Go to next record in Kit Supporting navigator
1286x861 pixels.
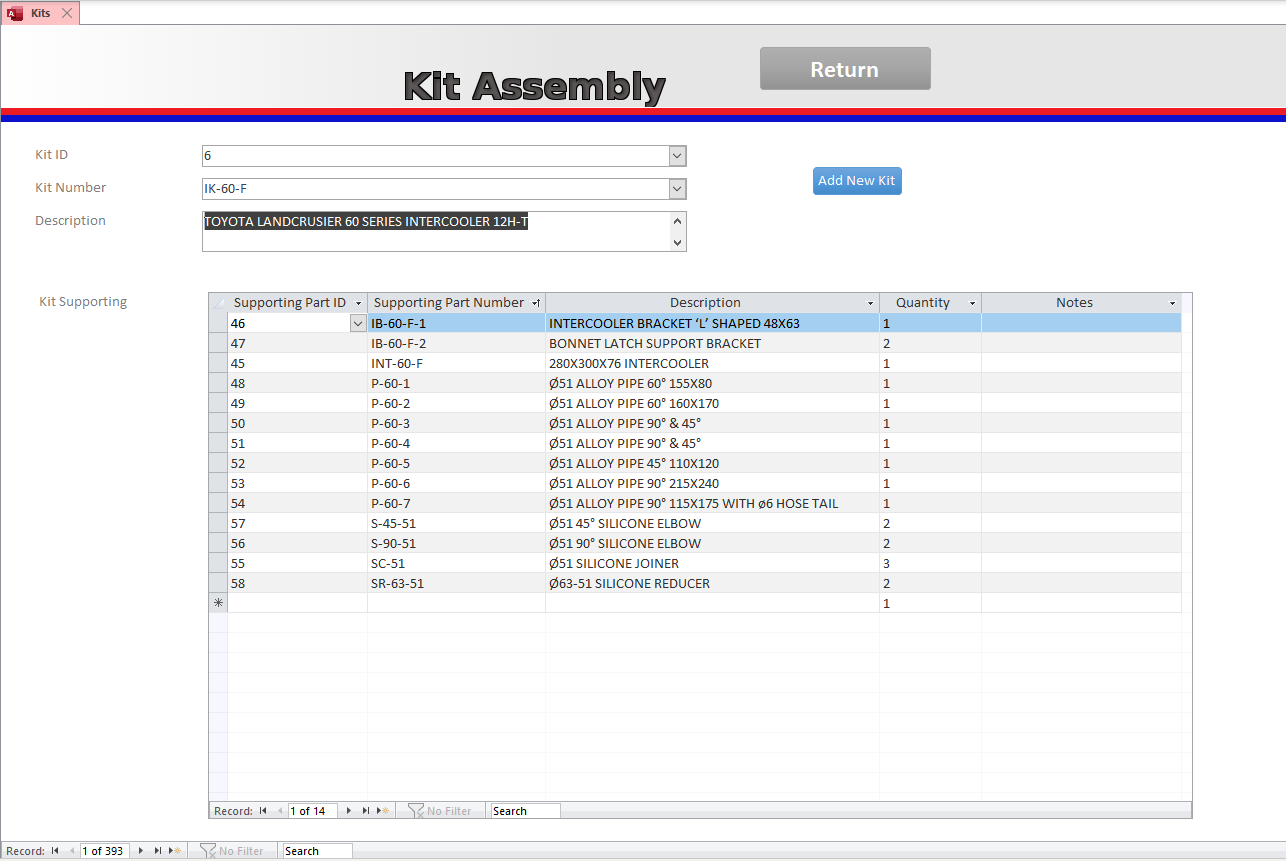[349, 811]
